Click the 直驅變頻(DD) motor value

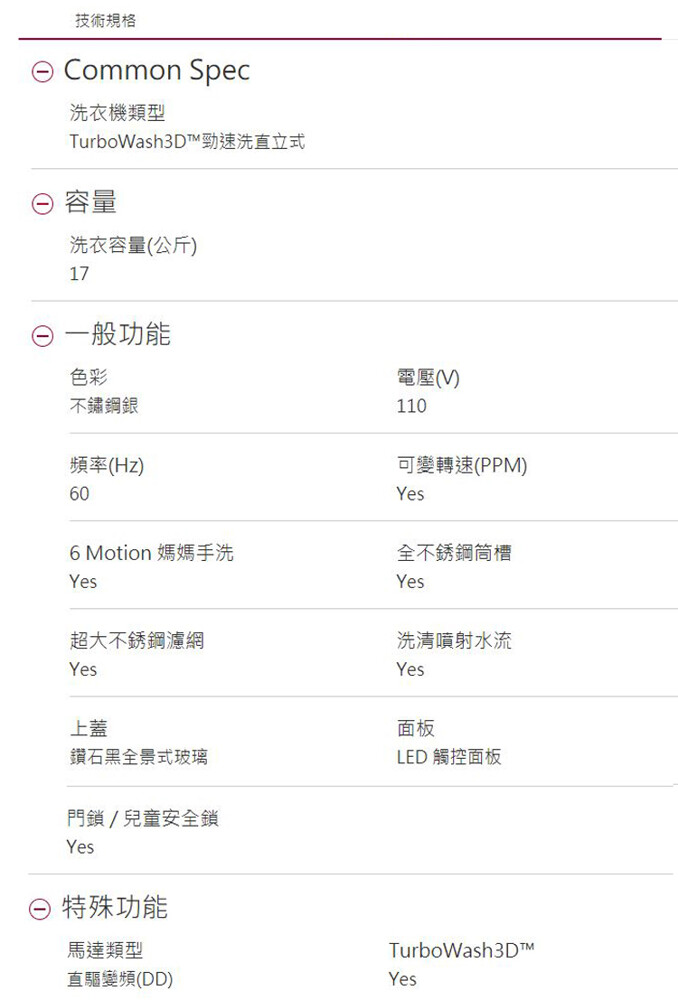pyautogui.click(x=120, y=979)
